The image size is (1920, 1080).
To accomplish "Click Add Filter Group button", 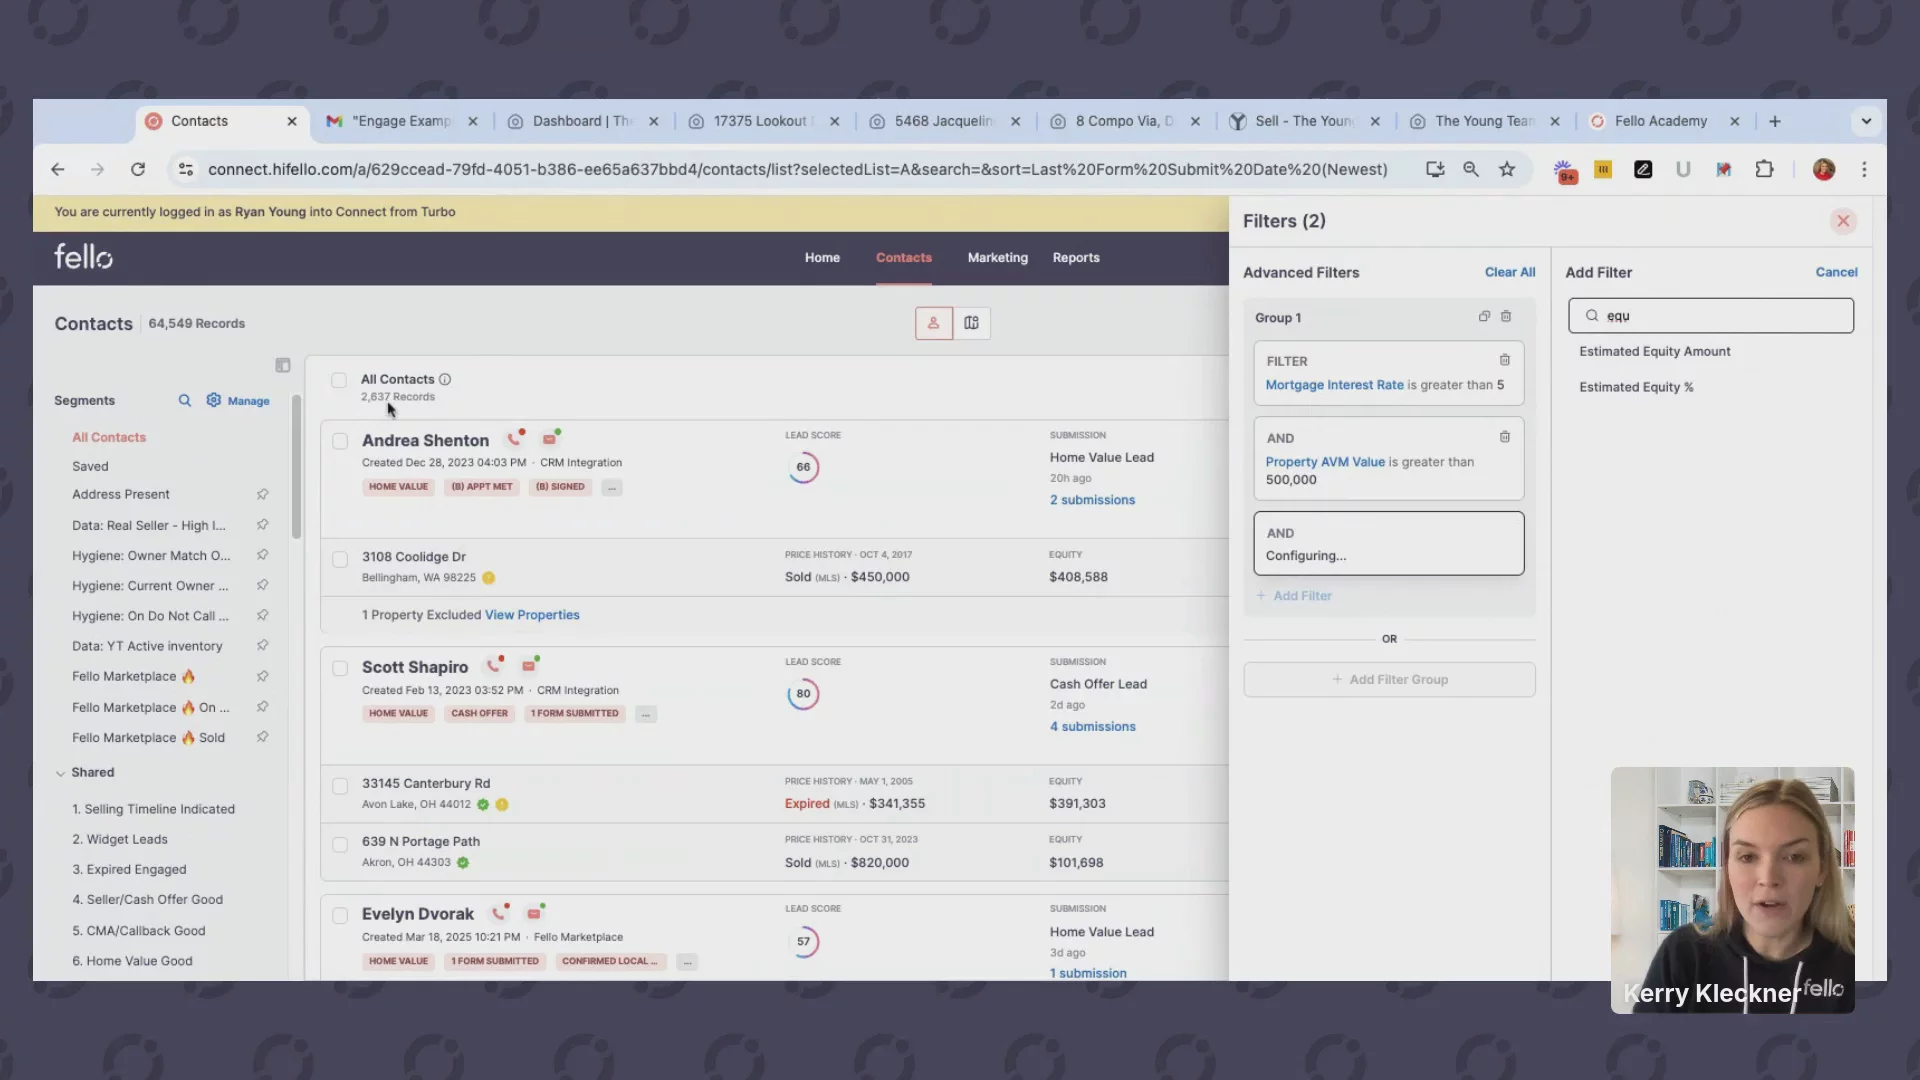I will [1389, 679].
